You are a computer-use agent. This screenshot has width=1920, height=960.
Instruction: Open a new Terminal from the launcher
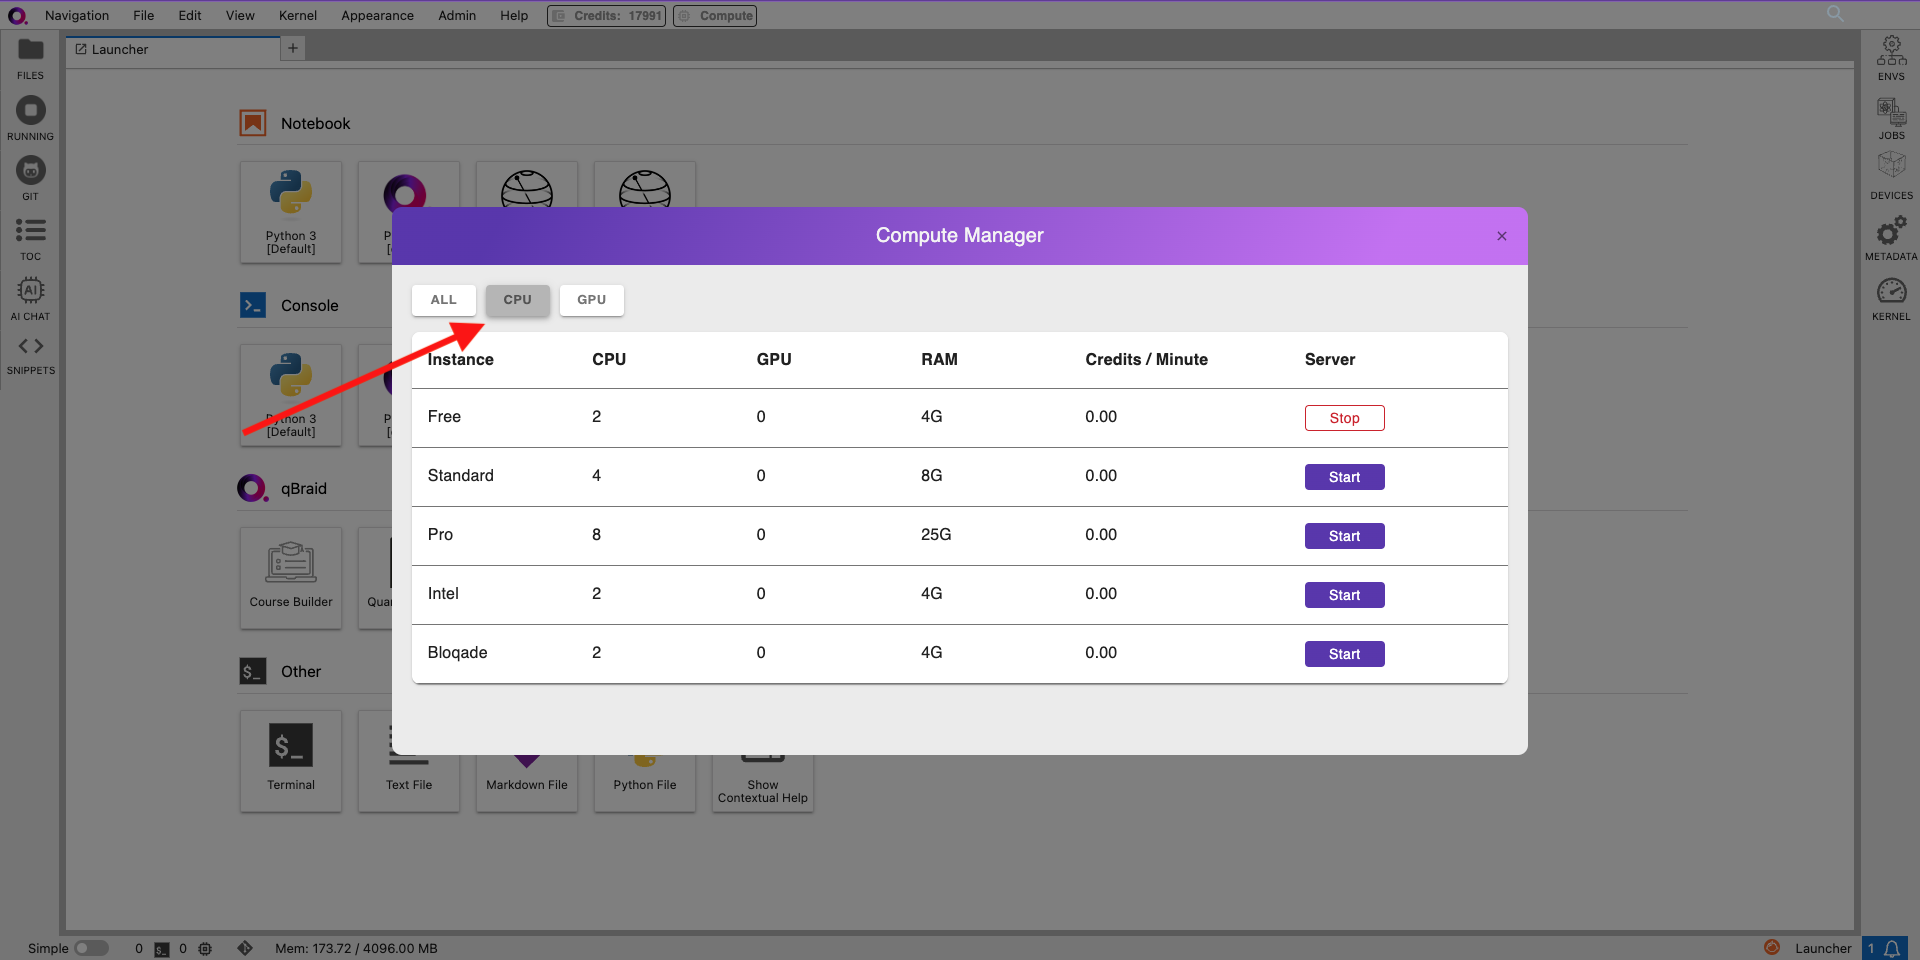(x=291, y=761)
